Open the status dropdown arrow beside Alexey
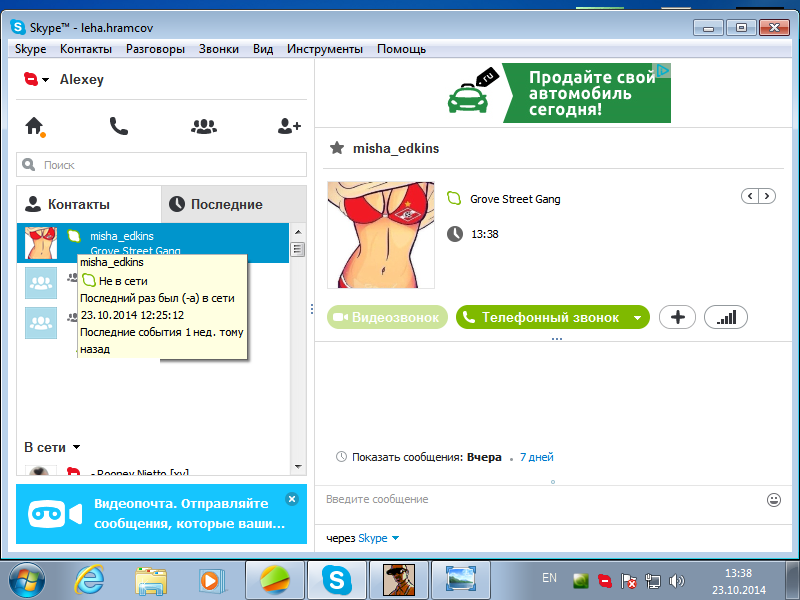This screenshot has width=800, height=600. (x=45, y=80)
